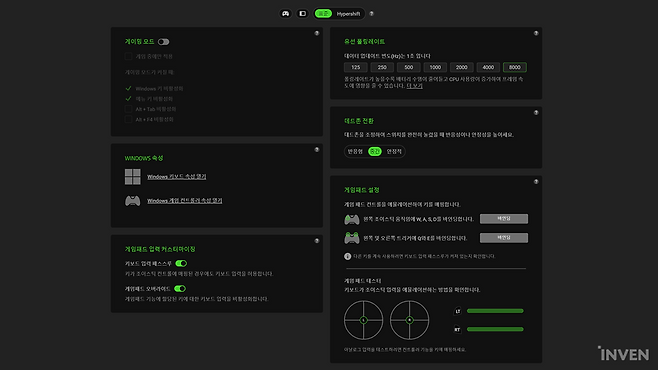Open the gamepad view icon in the top bar
658x370 pixels.
[x=285, y=13]
